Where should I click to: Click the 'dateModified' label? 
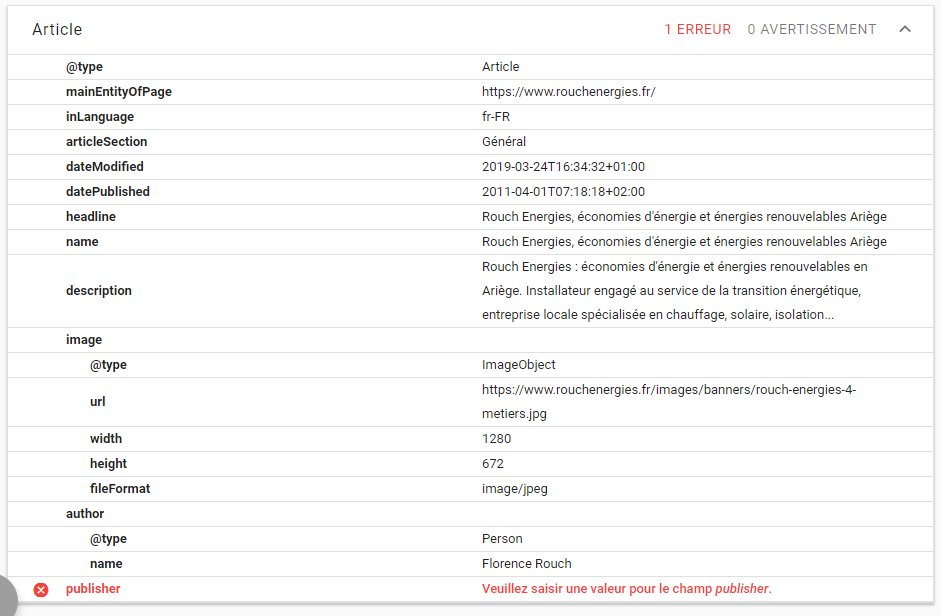coord(104,166)
